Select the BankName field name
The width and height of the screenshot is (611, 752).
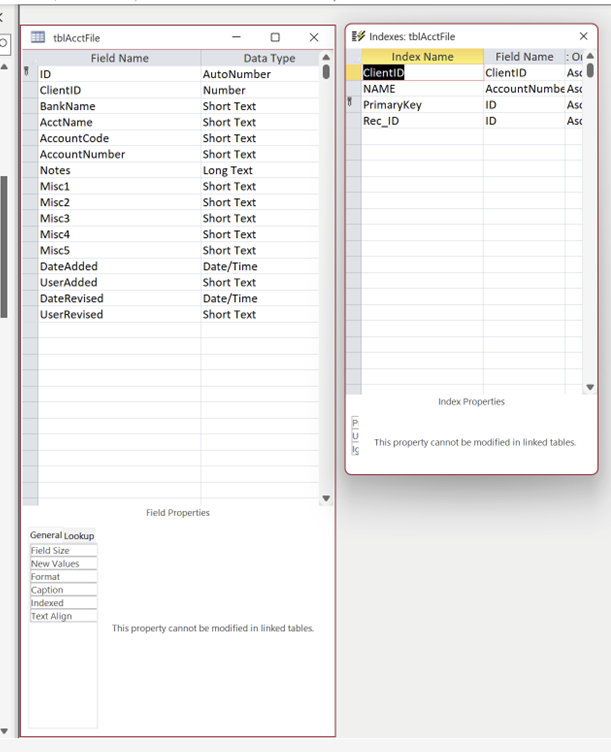tap(119, 106)
